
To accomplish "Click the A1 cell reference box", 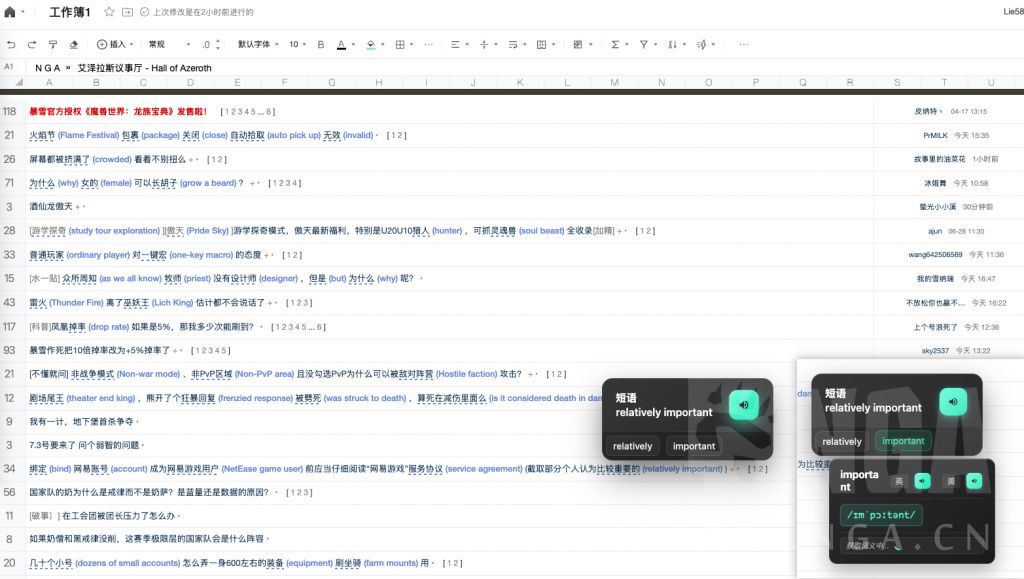I will 10,67.
